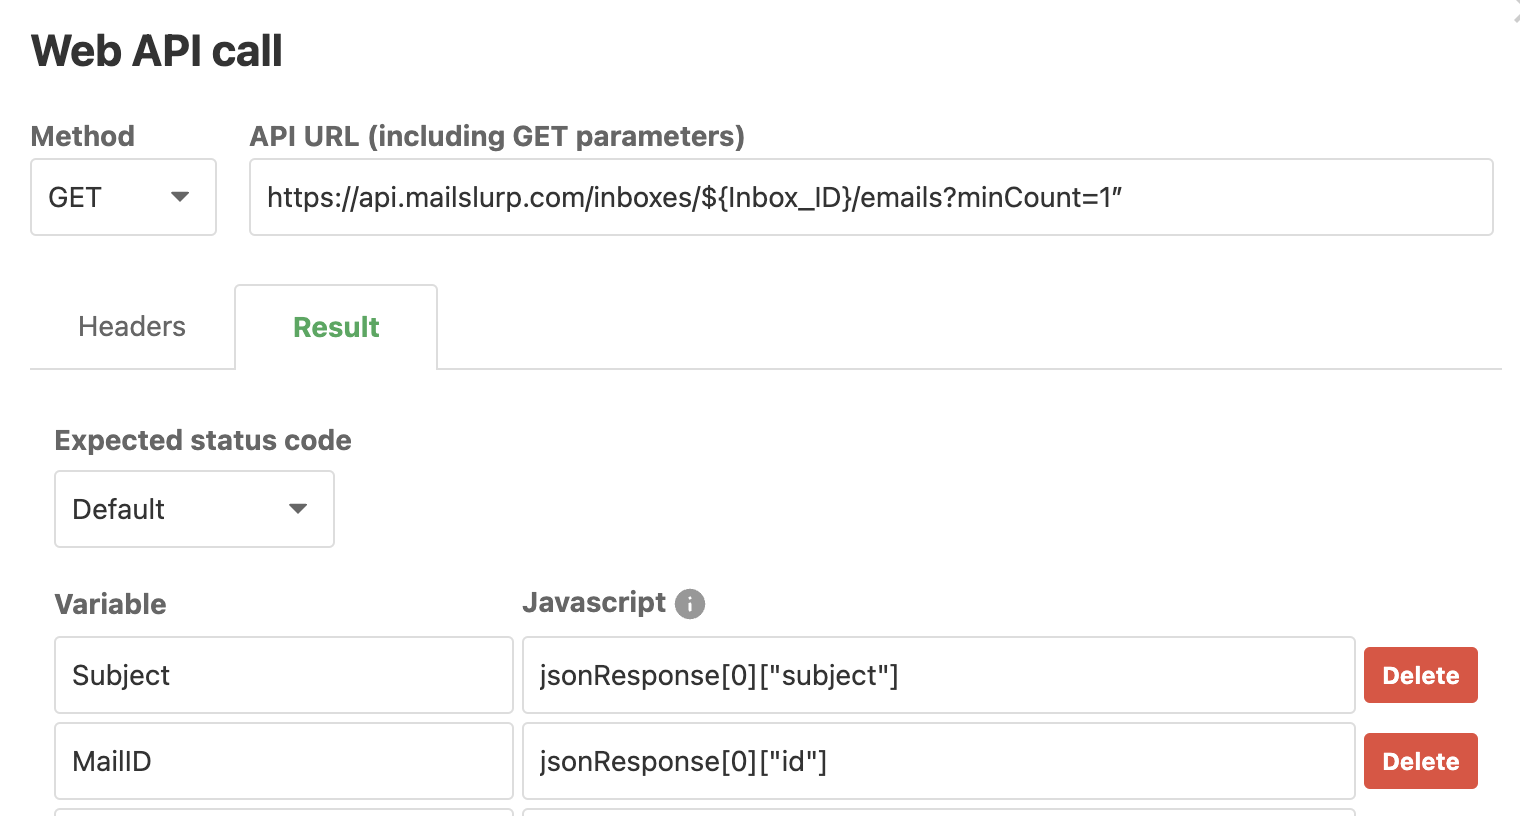Click the partially visible bottom variable field
The width and height of the screenshot is (1520, 816).
[283, 812]
